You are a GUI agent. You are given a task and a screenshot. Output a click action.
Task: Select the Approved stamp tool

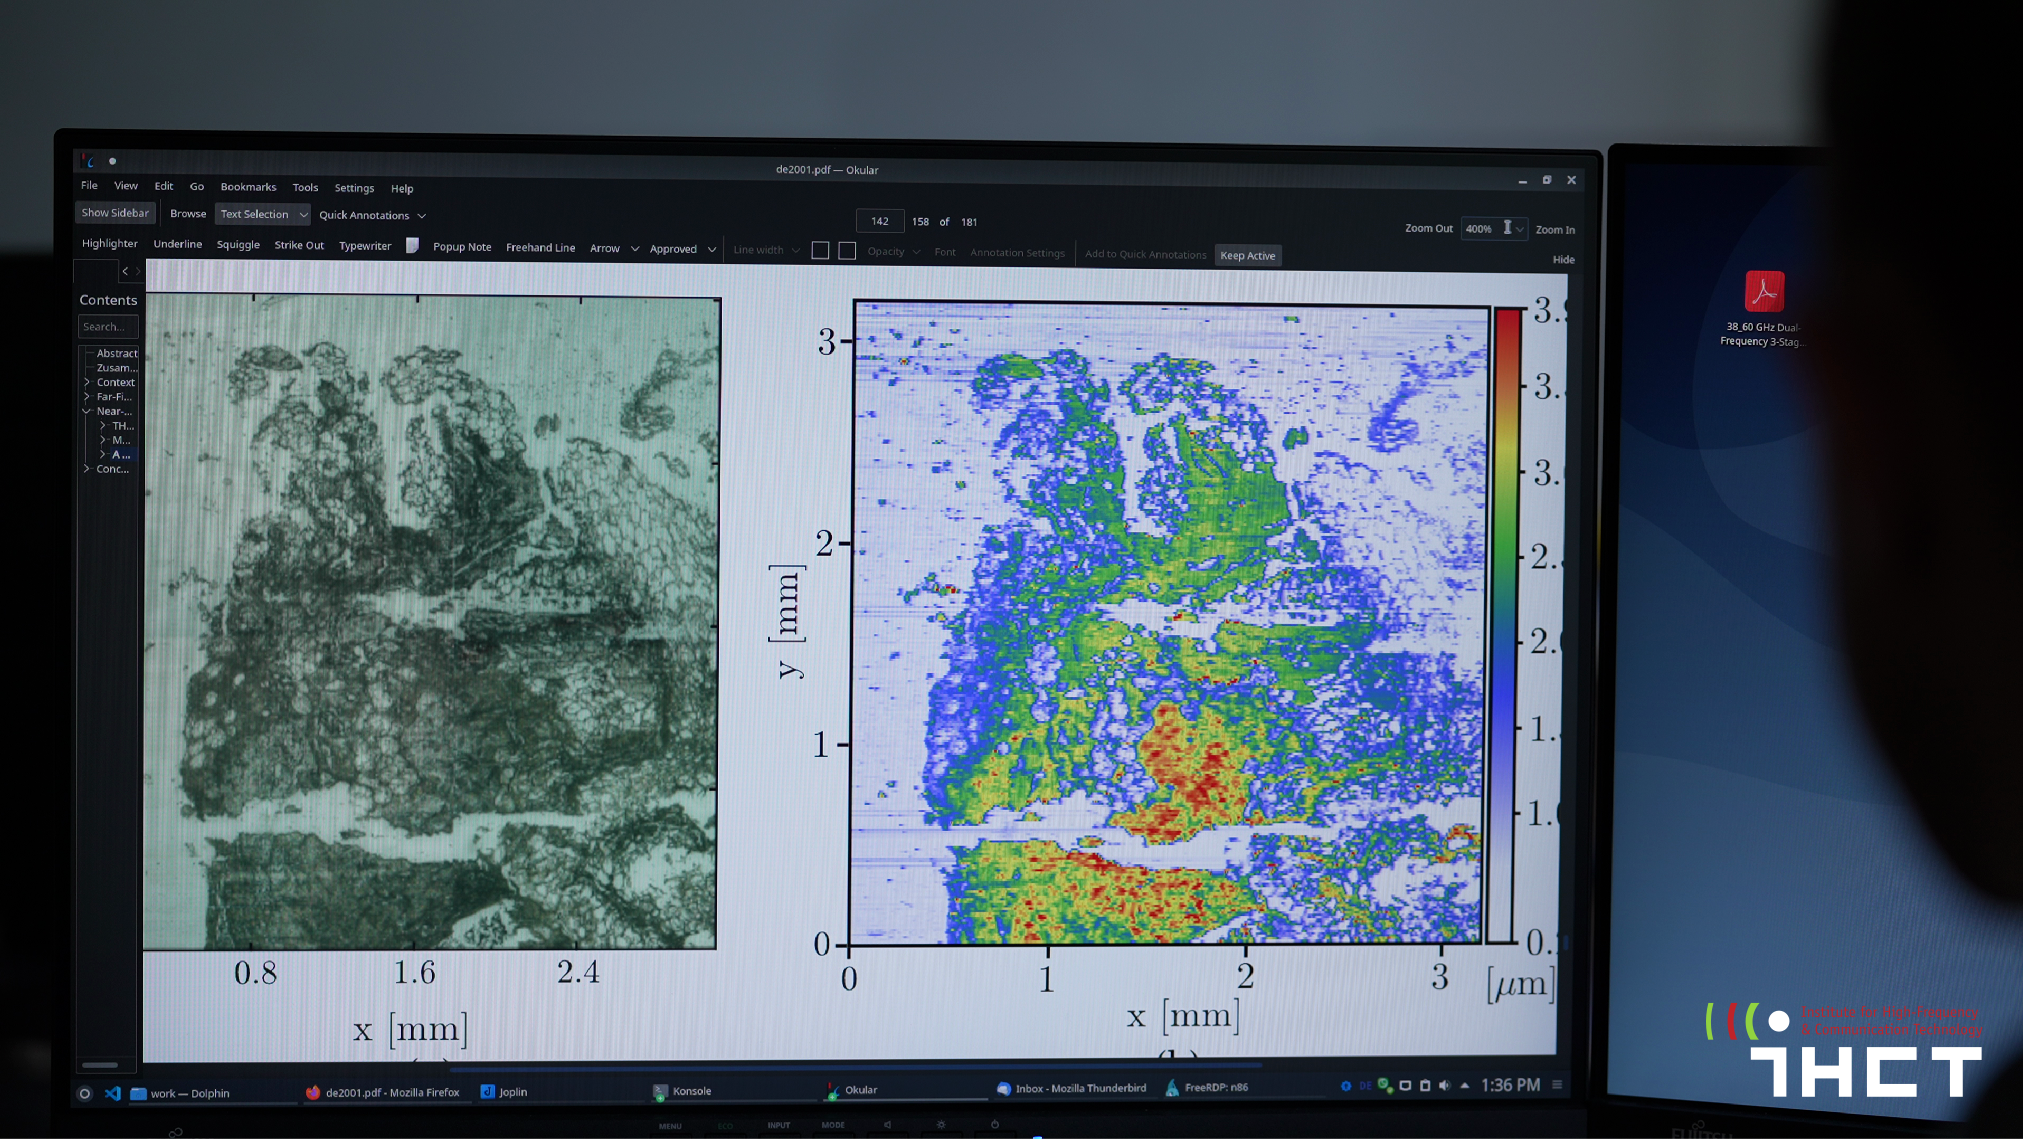(673, 250)
